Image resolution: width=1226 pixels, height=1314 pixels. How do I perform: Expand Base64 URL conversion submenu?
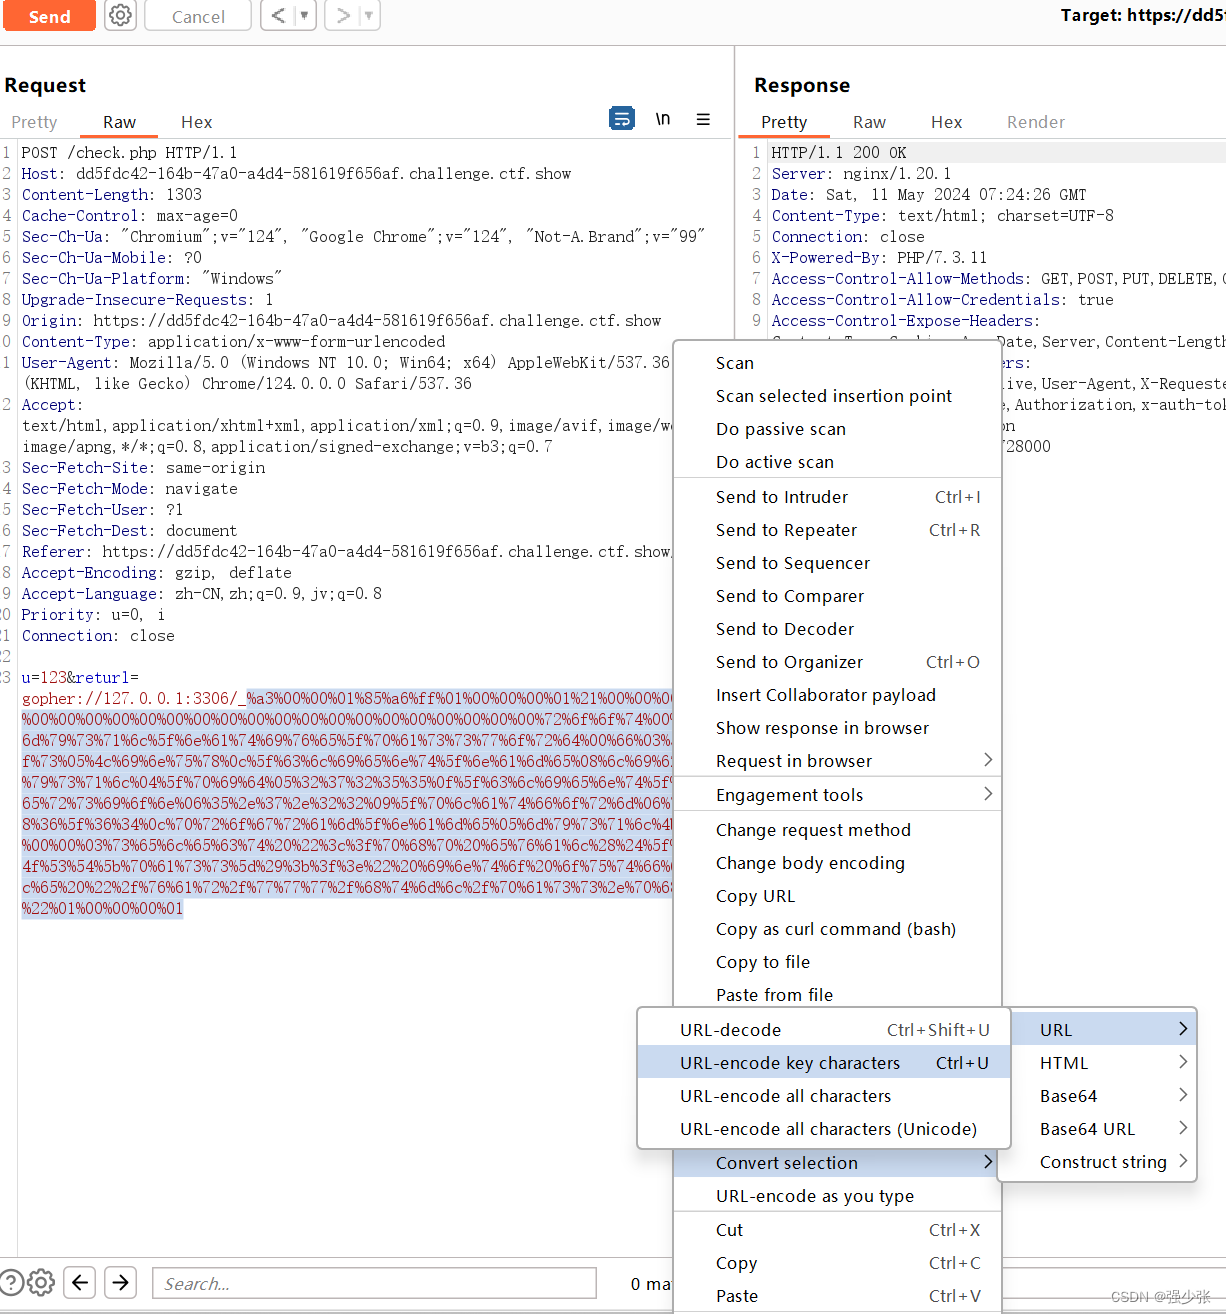point(1104,1129)
